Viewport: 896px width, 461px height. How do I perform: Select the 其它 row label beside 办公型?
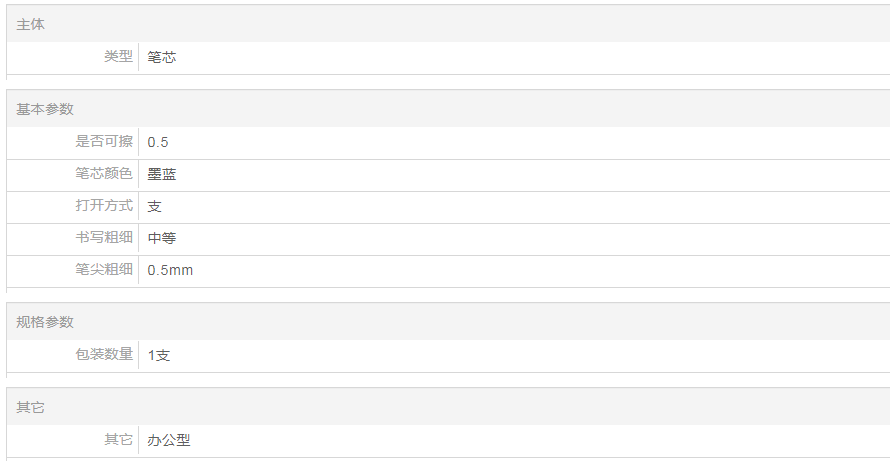click(118, 439)
